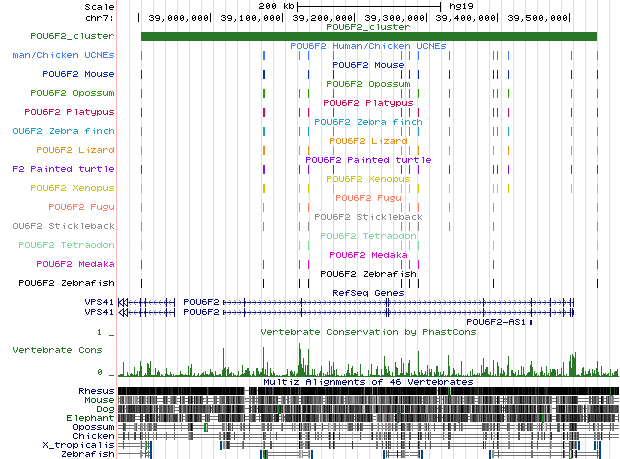The width and height of the screenshot is (620, 459).
Task: Open the RefSeq Genes track title
Action: (368, 292)
